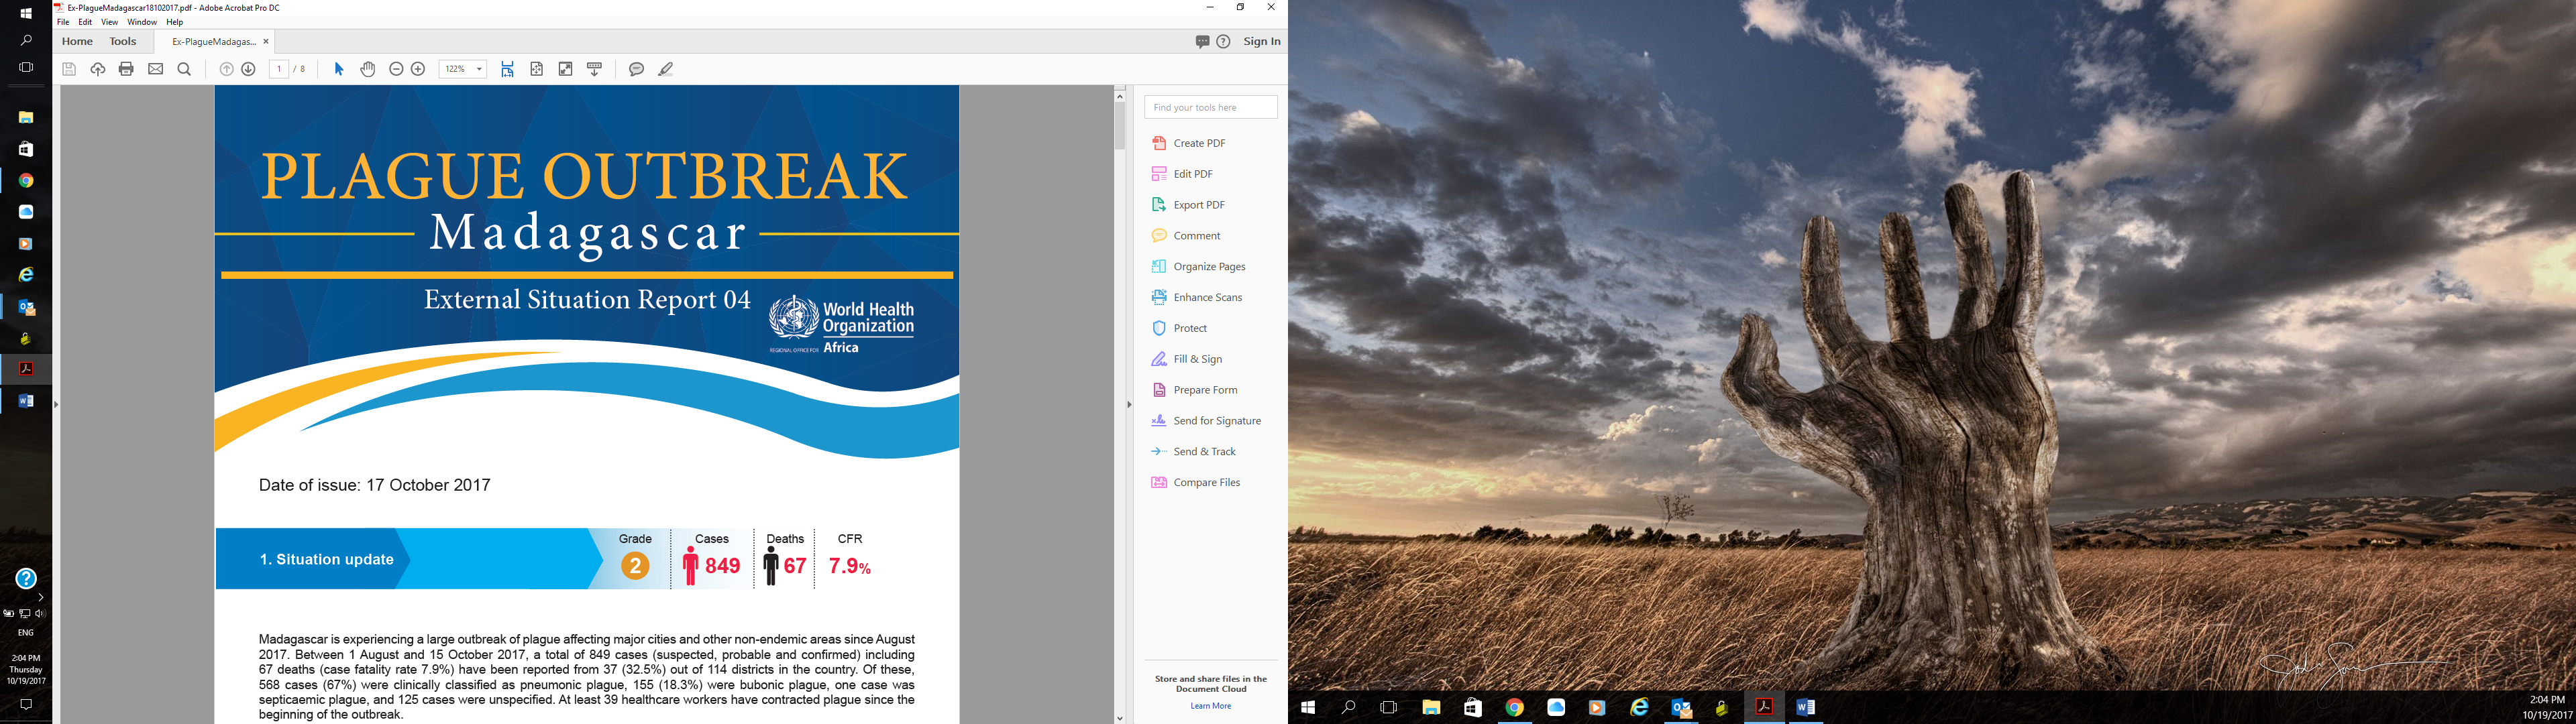
Task: Select the Ex-PlagueMadagas... document tab
Action: click(x=214, y=41)
